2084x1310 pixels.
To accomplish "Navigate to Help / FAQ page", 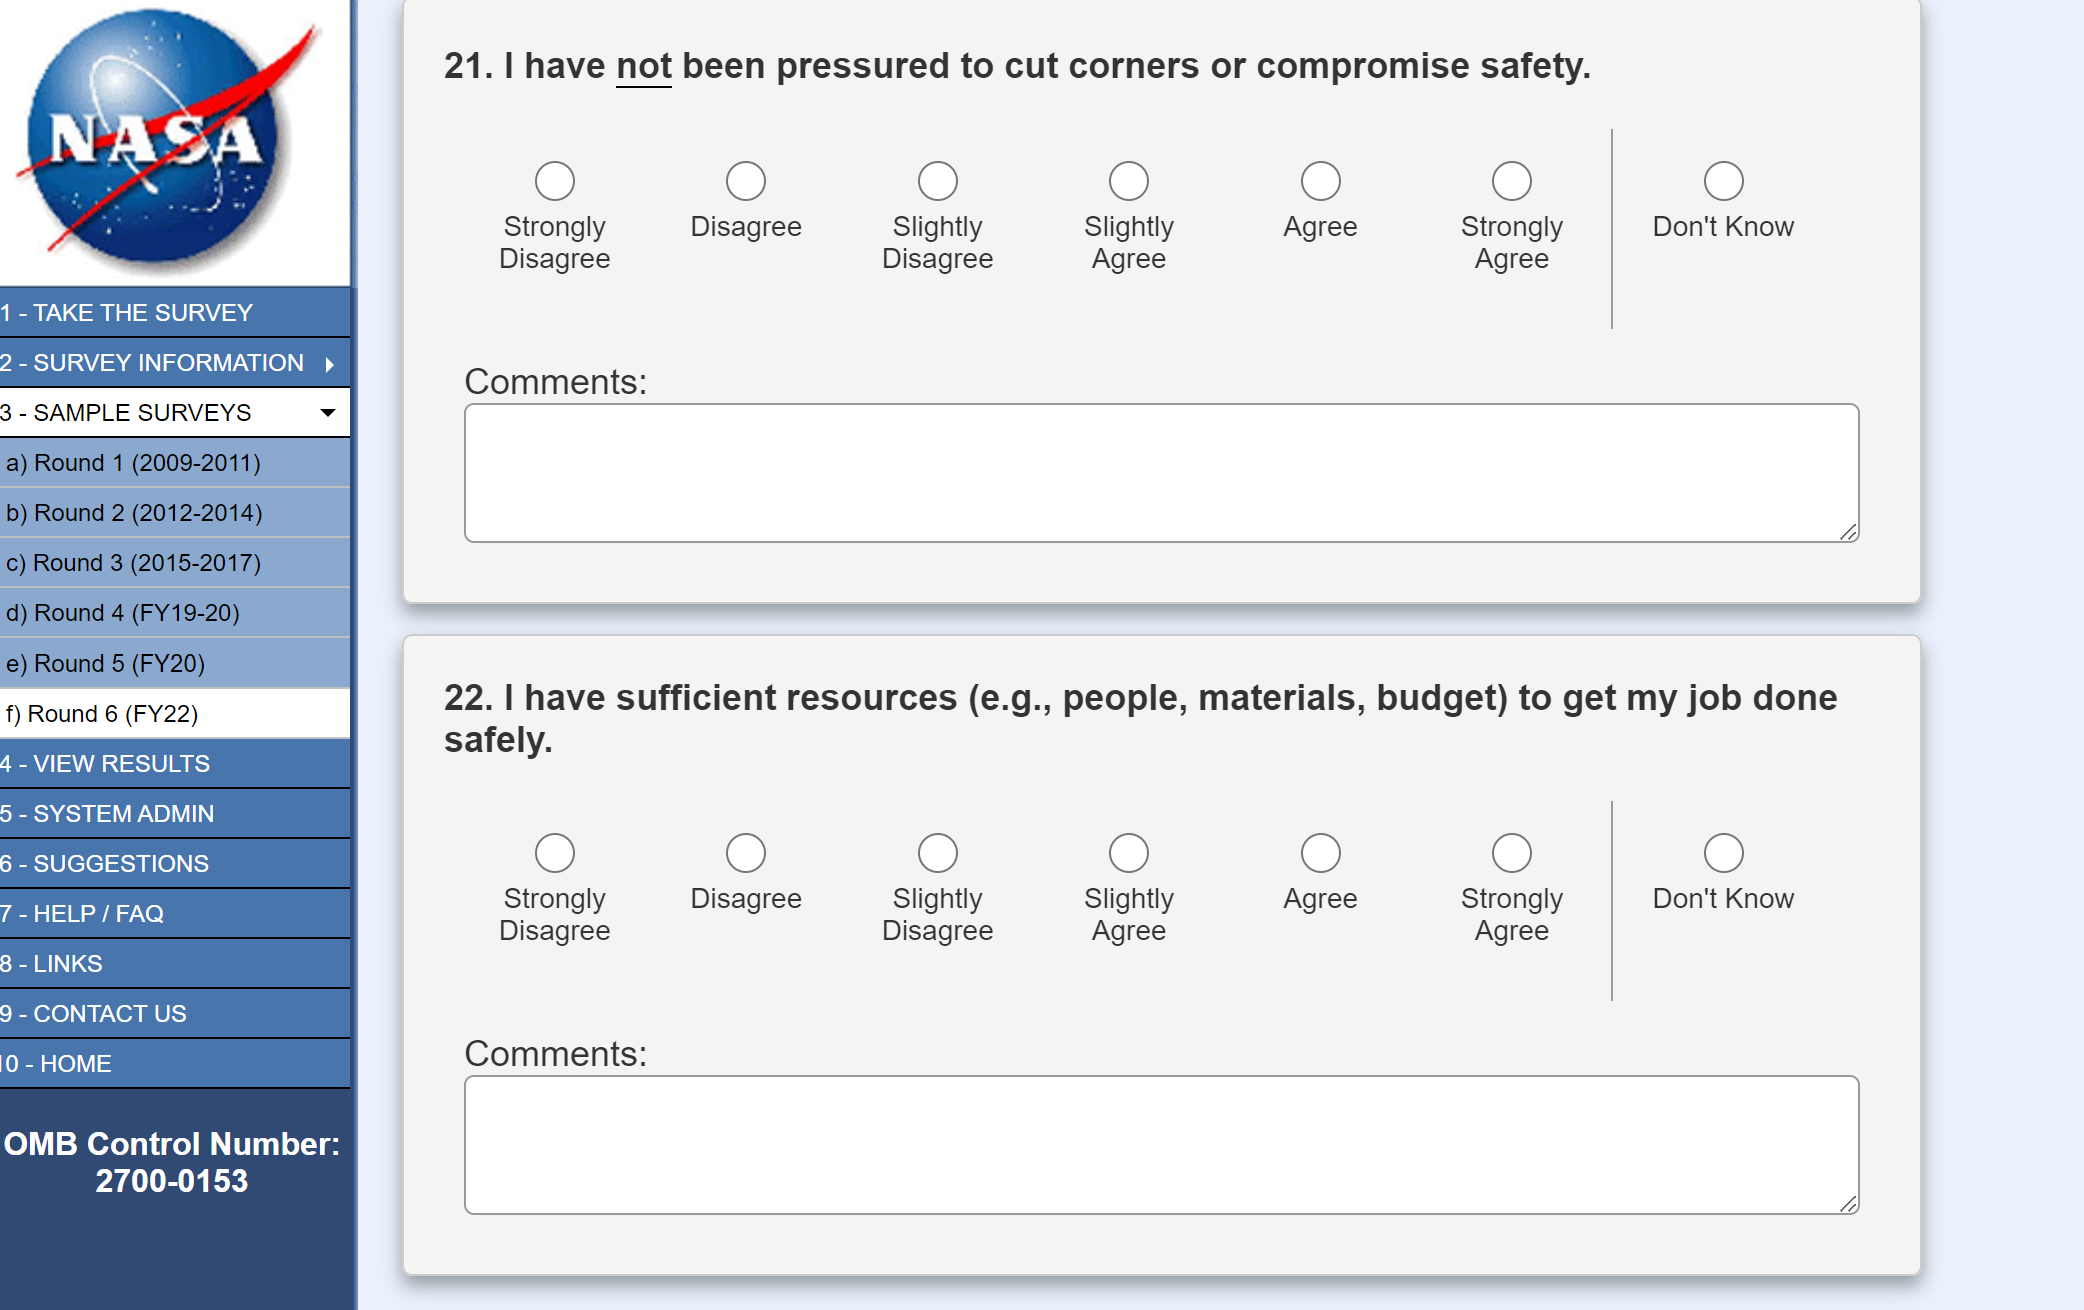I will point(82,914).
